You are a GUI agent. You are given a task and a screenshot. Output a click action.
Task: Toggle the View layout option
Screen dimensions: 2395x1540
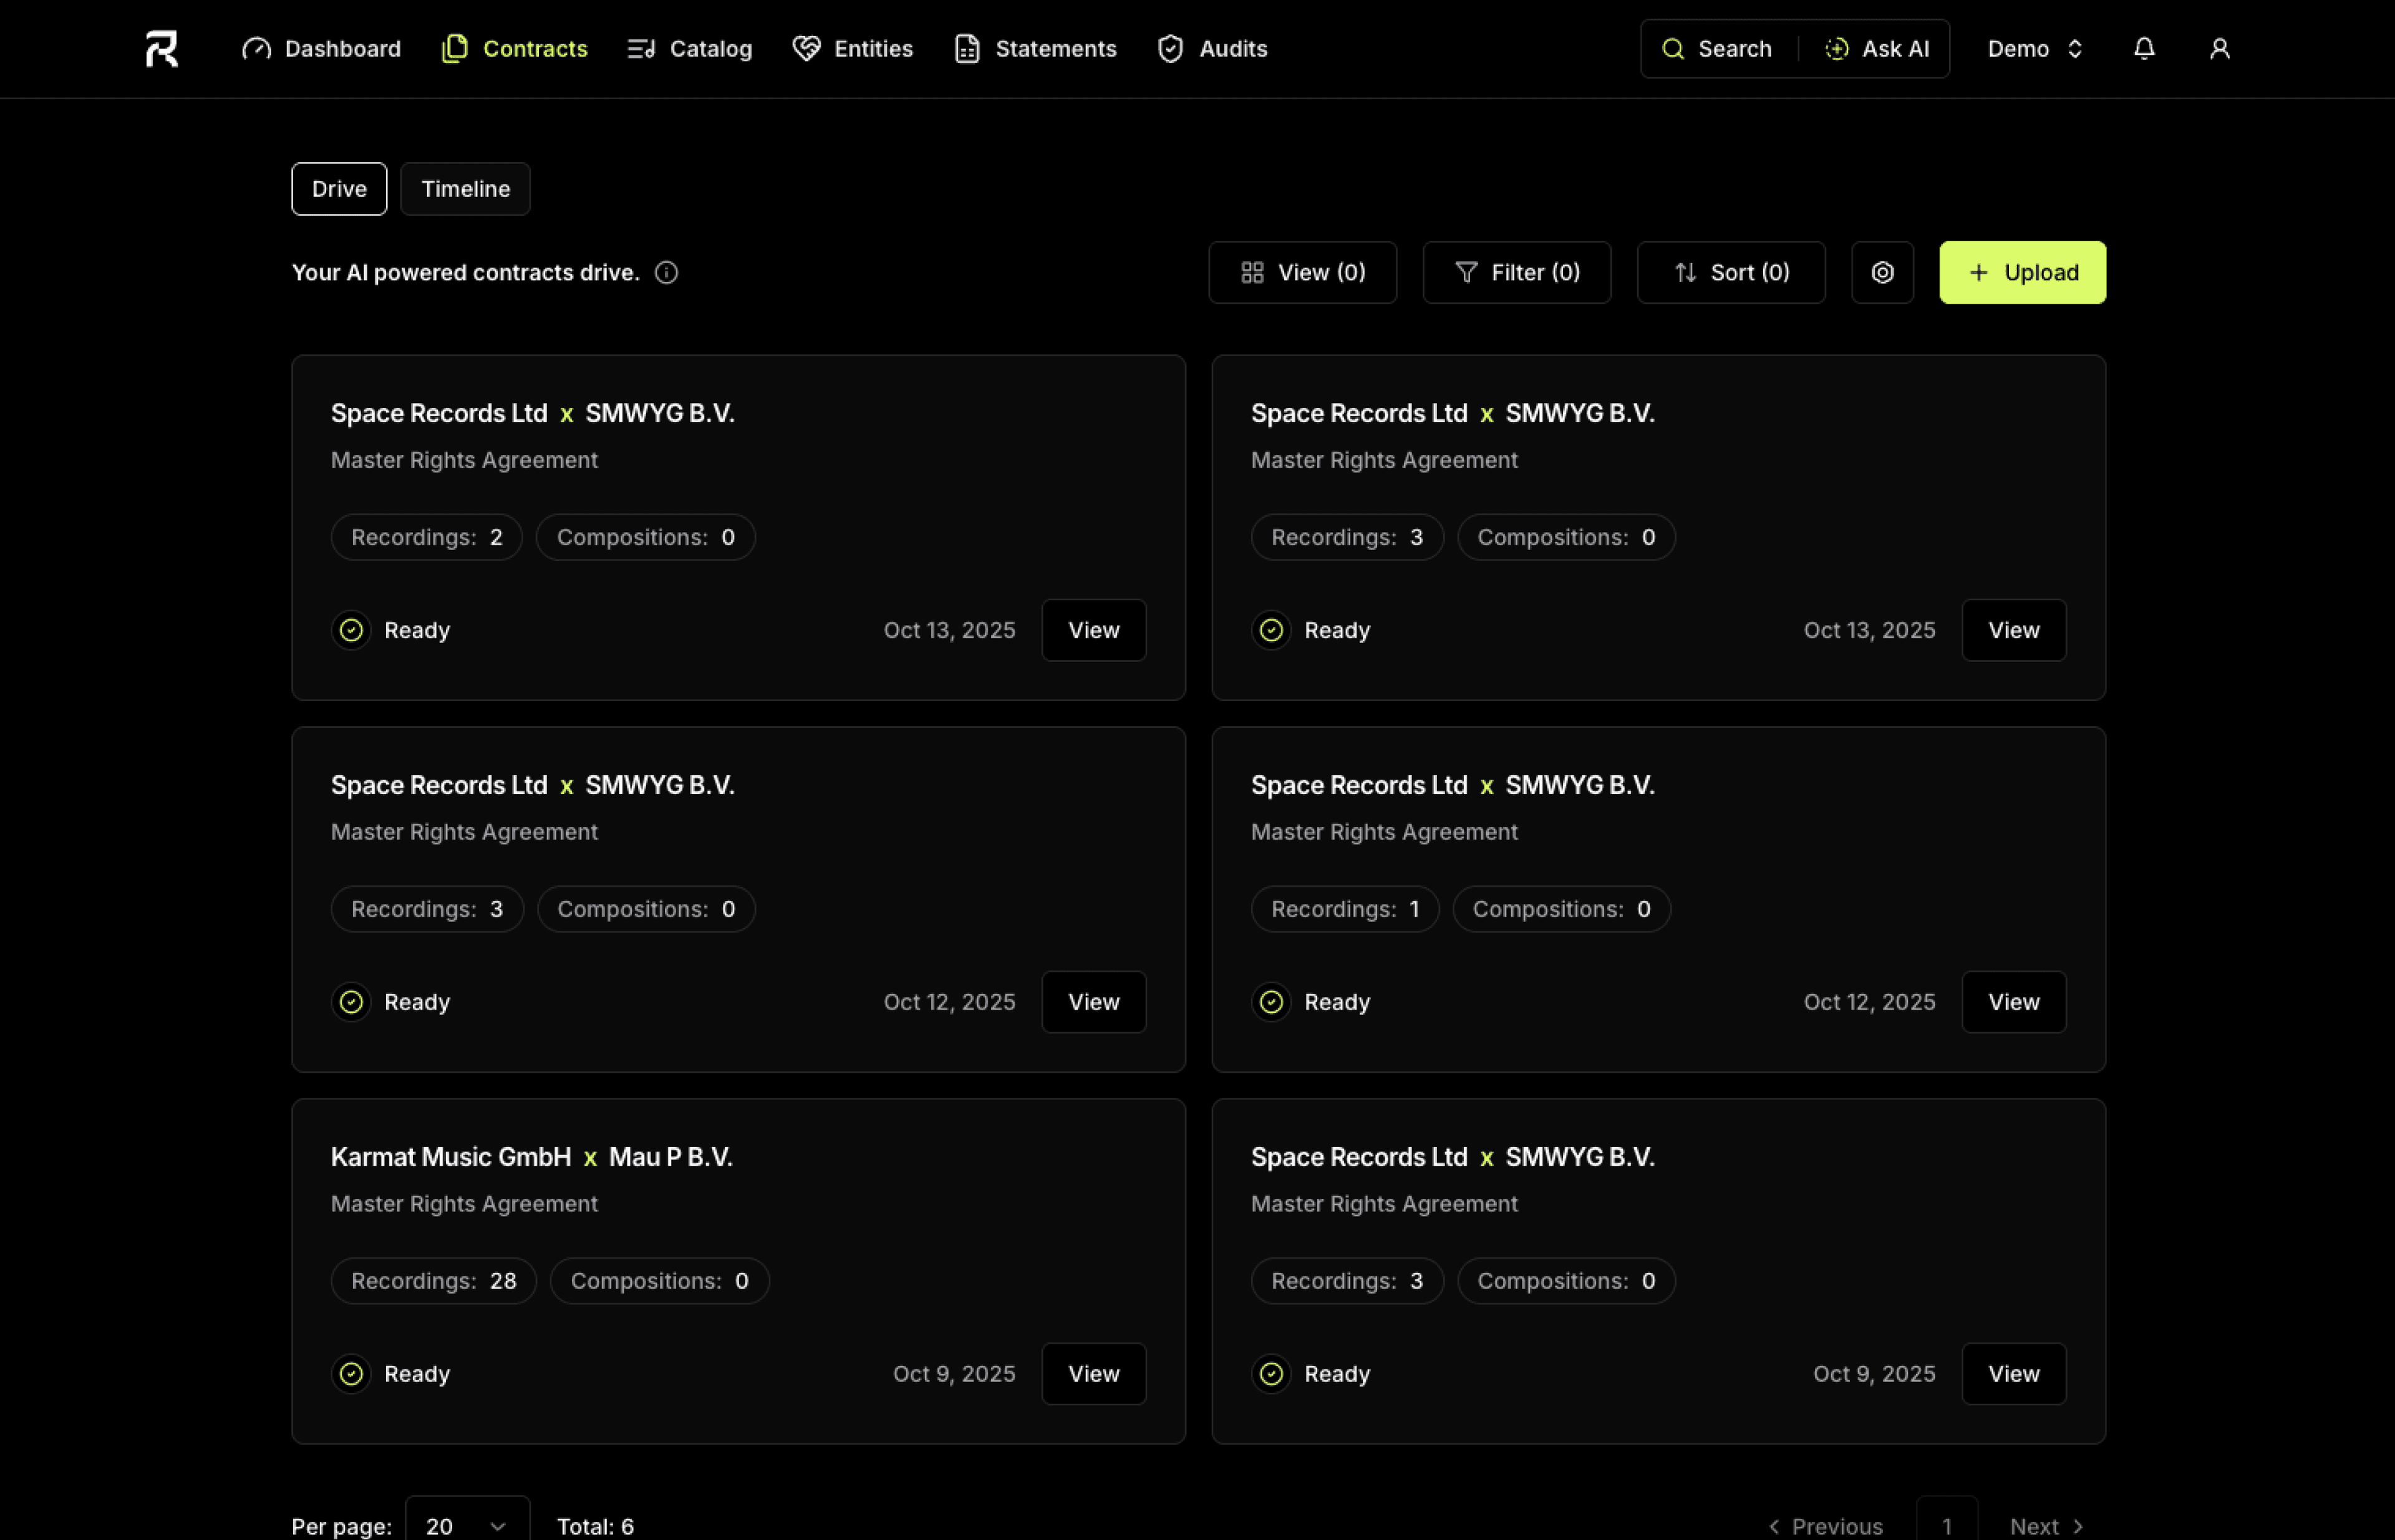(x=1302, y=272)
